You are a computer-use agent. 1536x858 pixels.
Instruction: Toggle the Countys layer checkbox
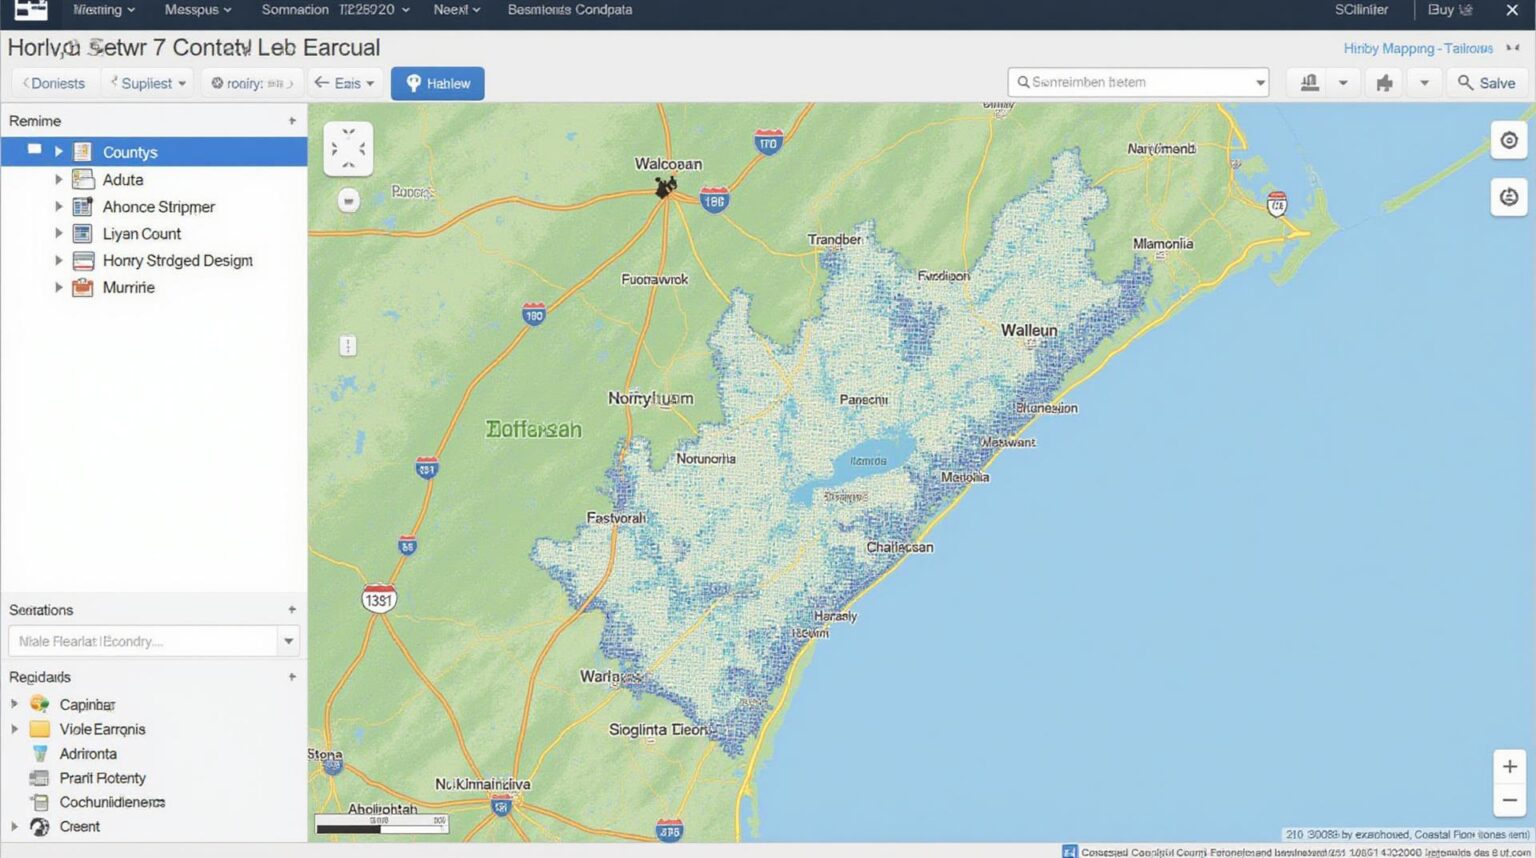pyautogui.click(x=35, y=151)
